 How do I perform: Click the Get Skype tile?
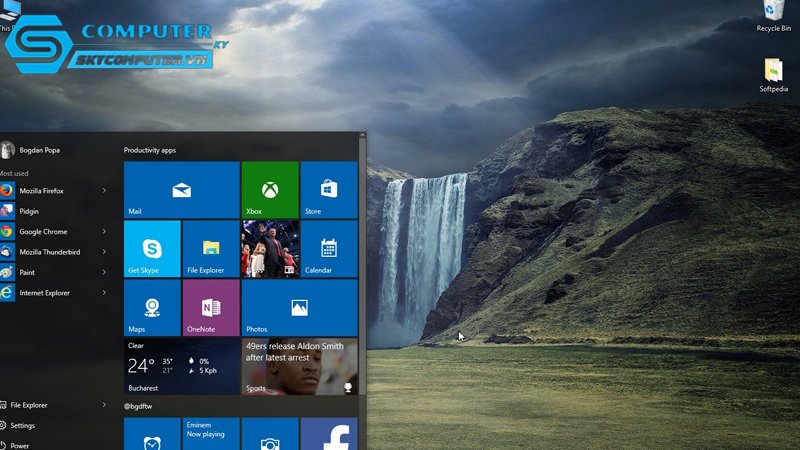pos(152,249)
